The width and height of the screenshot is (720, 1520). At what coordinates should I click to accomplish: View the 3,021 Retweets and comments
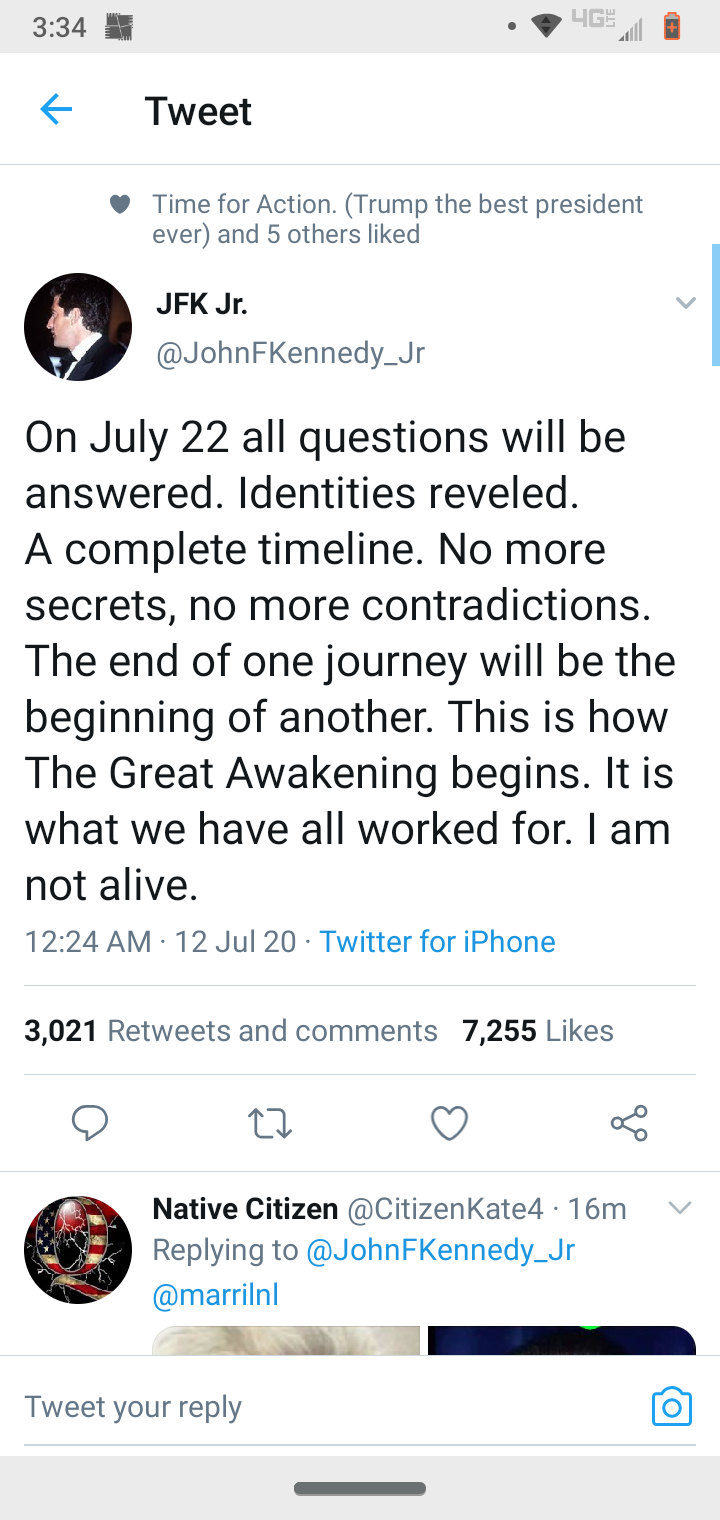231,1031
